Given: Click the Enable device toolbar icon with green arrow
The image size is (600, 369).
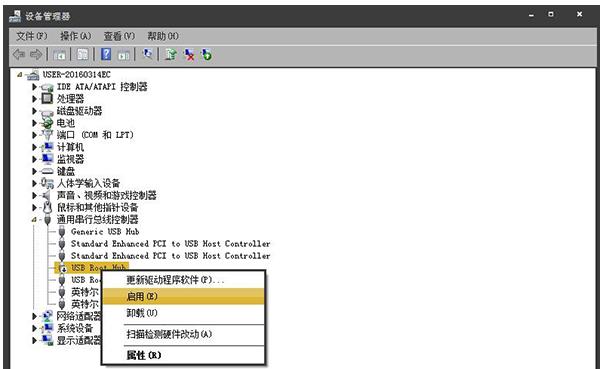Looking at the screenshot, I should click(x=207, y=55).
